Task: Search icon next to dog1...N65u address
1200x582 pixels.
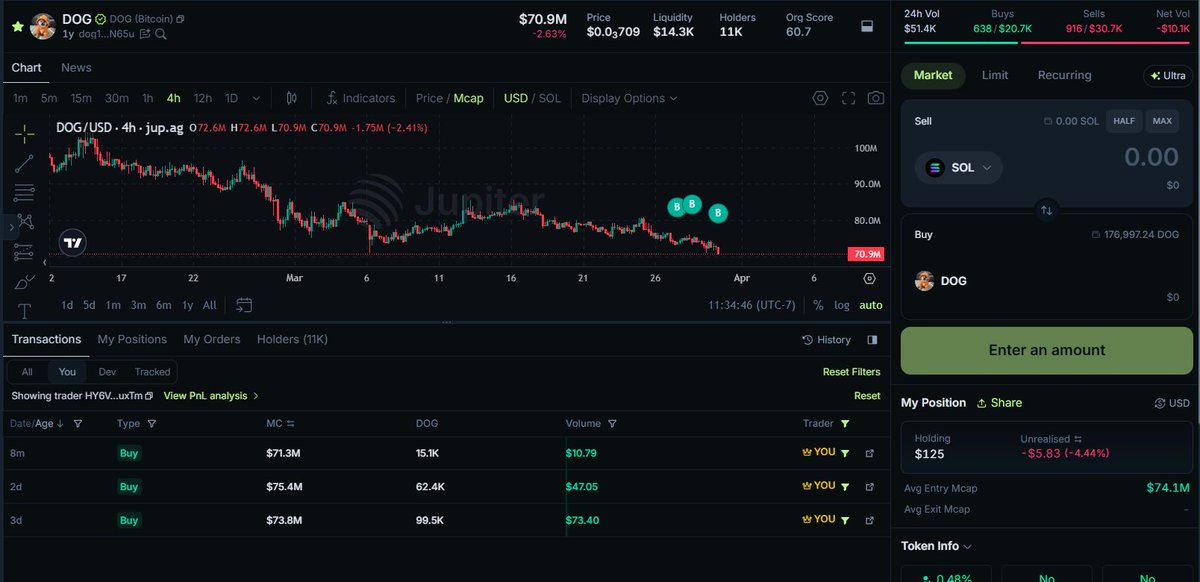Action: point(161,34)
